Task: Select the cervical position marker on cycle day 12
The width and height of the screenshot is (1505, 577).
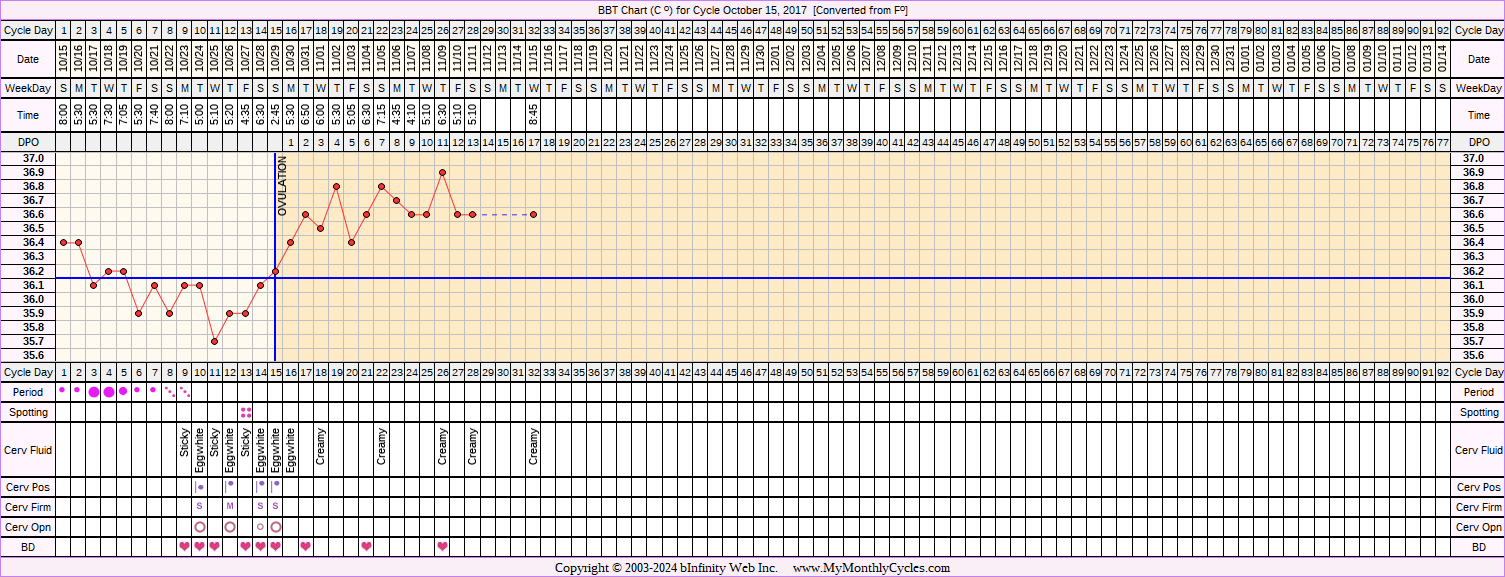Action: (x=230, y=486)
